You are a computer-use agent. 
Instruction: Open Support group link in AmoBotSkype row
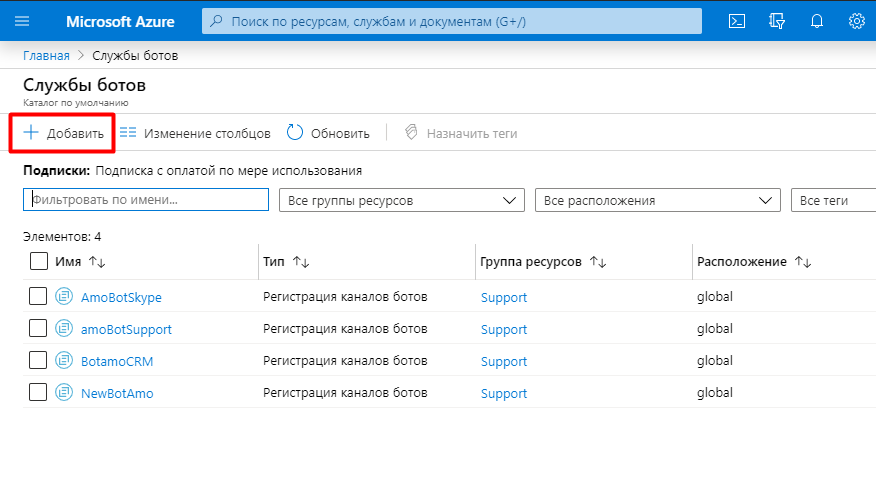pos(504,298)
